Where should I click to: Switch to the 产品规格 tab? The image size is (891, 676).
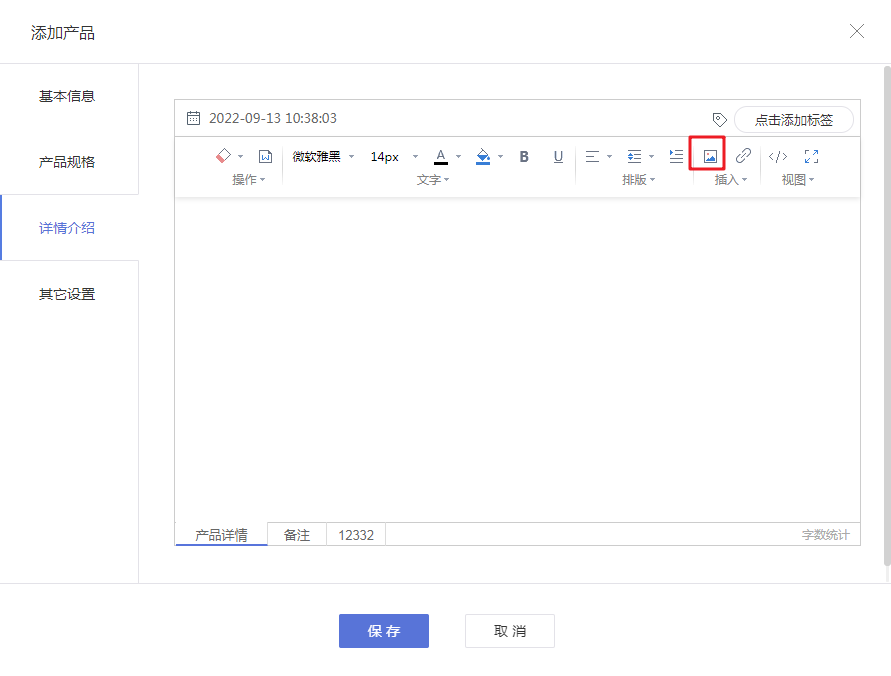pyautogui.click(x=67, y=162)
